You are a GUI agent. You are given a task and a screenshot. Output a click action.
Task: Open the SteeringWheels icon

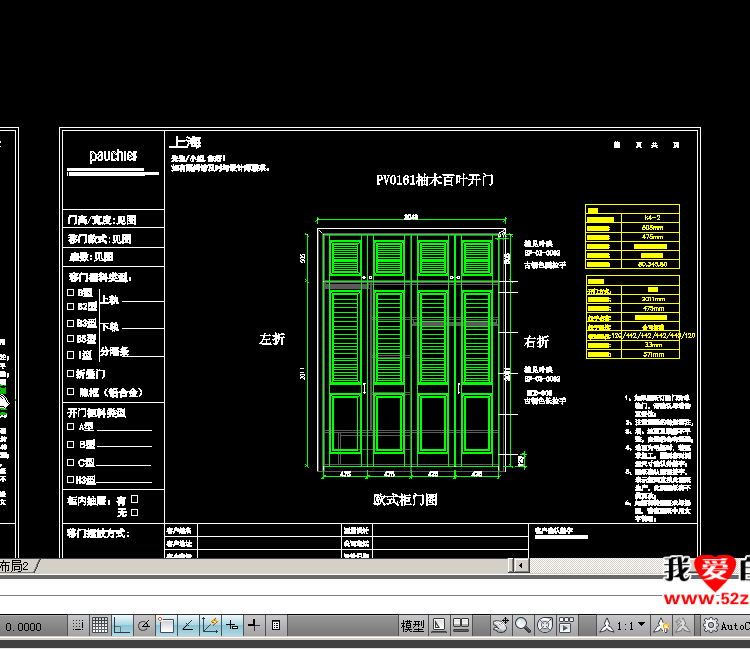point(545,625)
